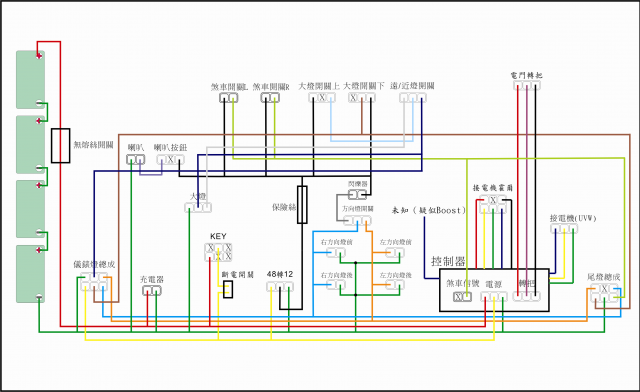640x392 pixels.
Task: Click the 電源 label inside controller
Action: point(493,284)
